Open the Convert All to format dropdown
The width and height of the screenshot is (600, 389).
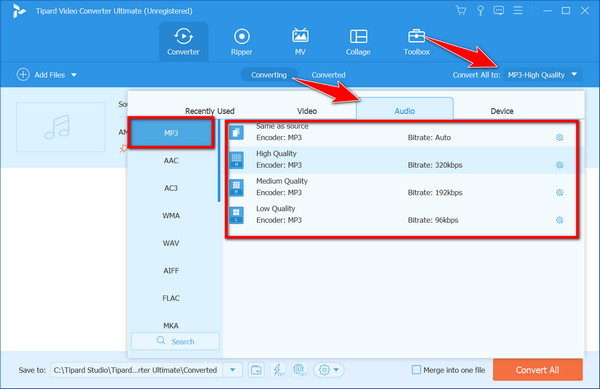tap(543, 75)
